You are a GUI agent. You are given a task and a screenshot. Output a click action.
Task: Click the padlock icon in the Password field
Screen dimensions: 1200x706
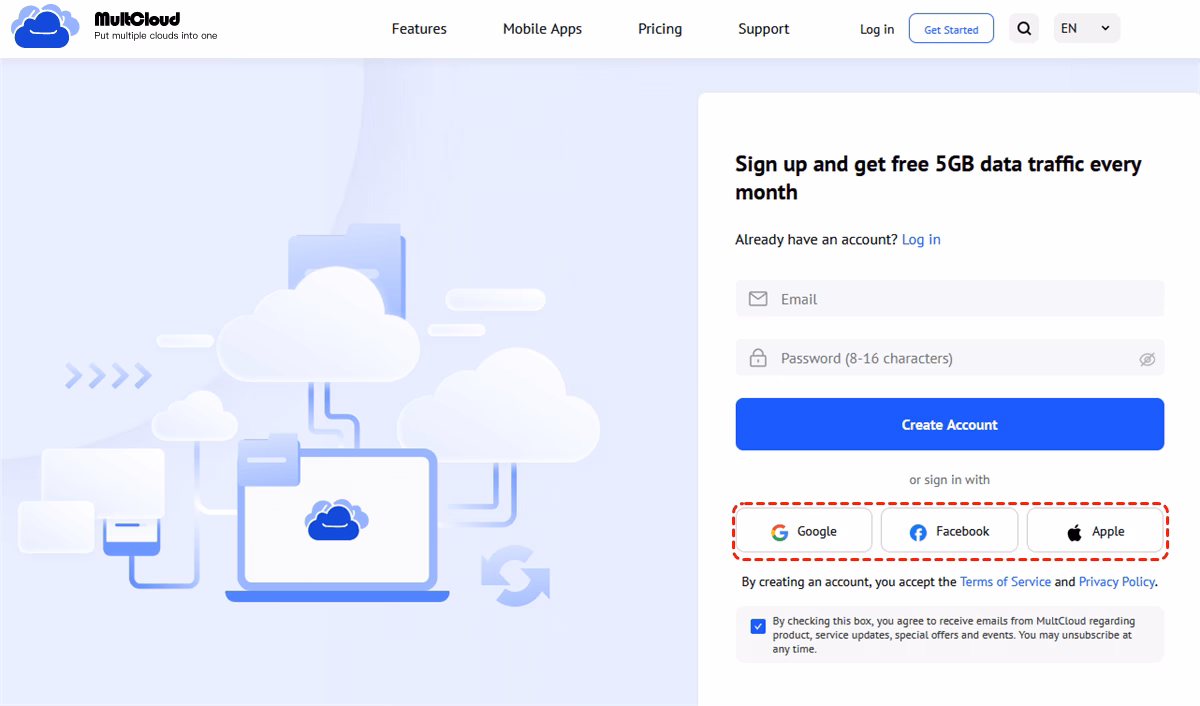pos(757,357)
